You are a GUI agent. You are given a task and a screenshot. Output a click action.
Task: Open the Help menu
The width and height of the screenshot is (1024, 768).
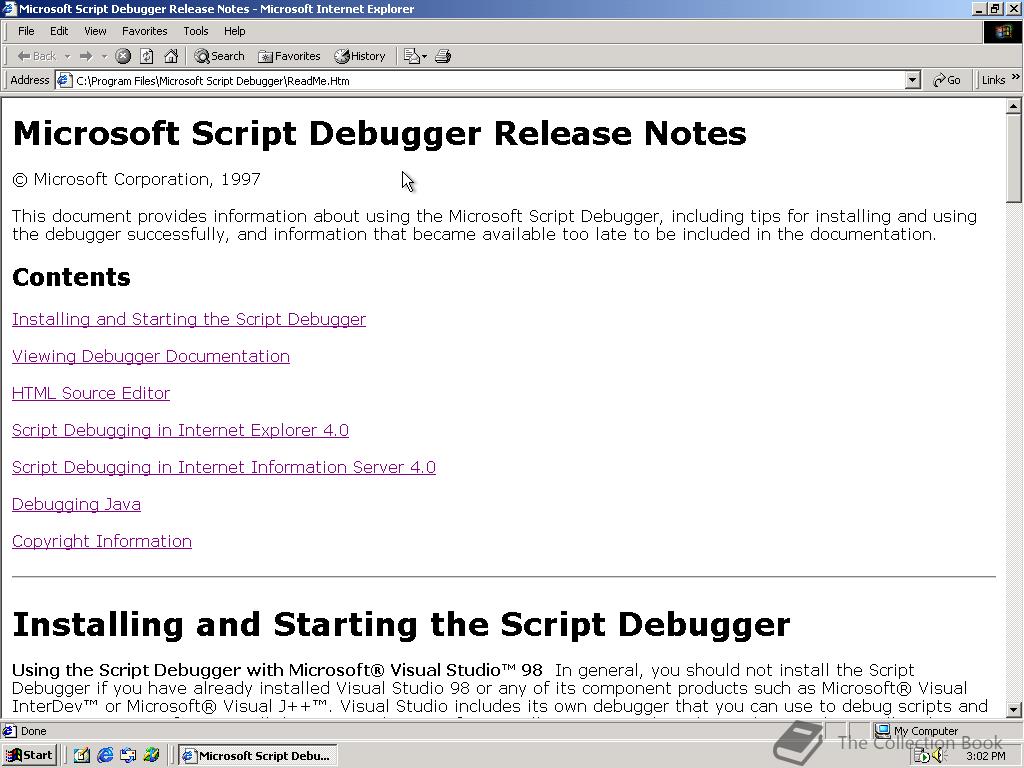[234, 31]
